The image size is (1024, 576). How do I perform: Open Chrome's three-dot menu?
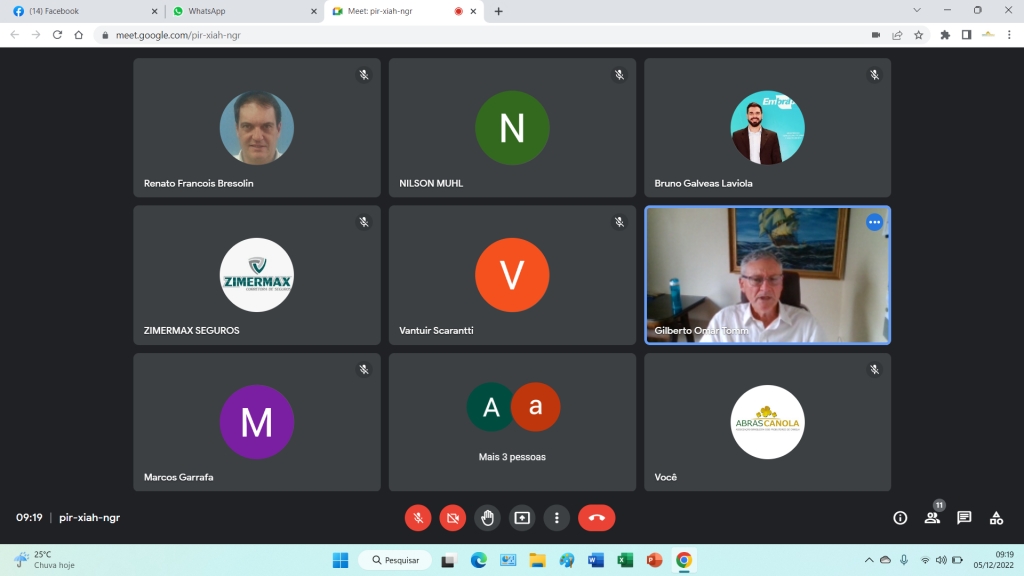(x=1009, y=35)
